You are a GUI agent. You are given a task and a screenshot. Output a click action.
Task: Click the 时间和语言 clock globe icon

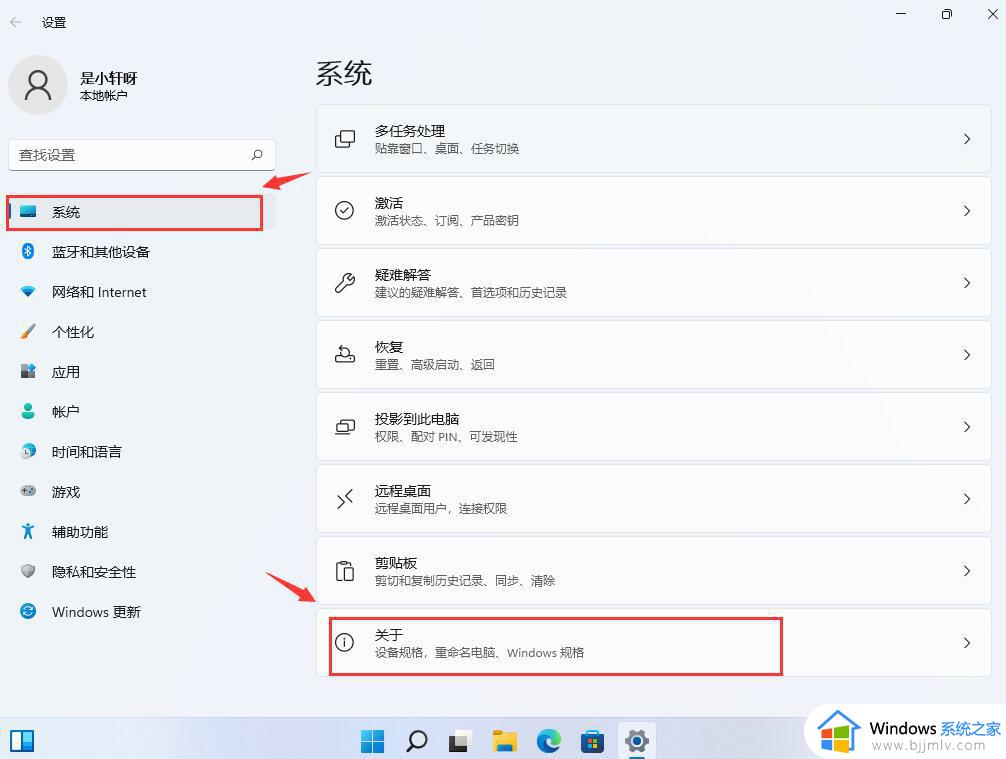point(28,451)
